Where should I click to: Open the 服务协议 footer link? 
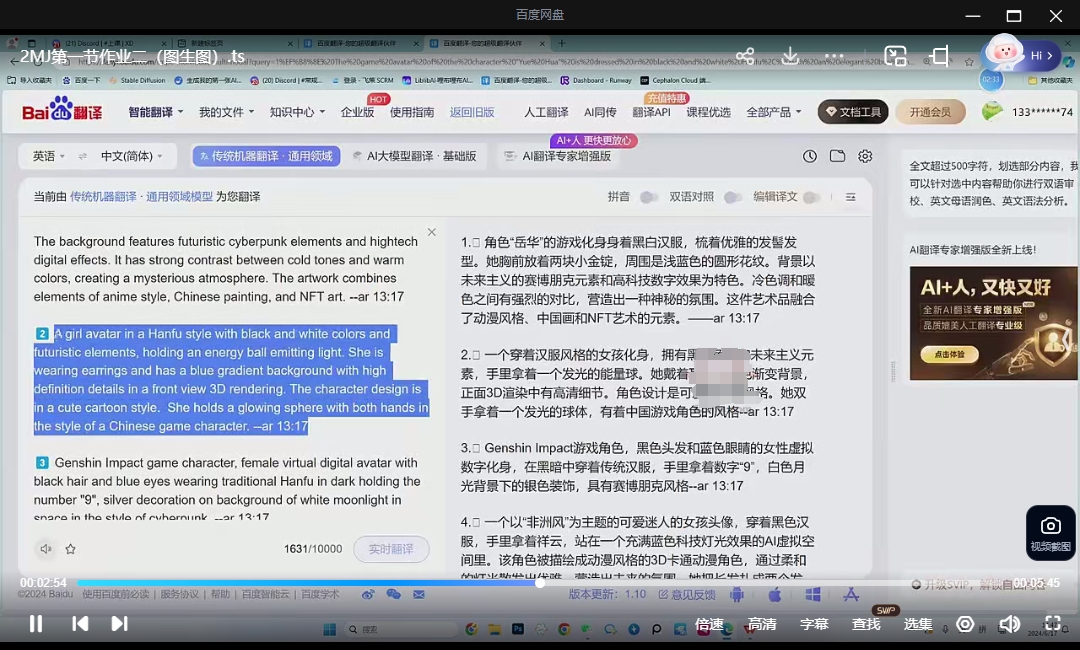tap(180, 594)
